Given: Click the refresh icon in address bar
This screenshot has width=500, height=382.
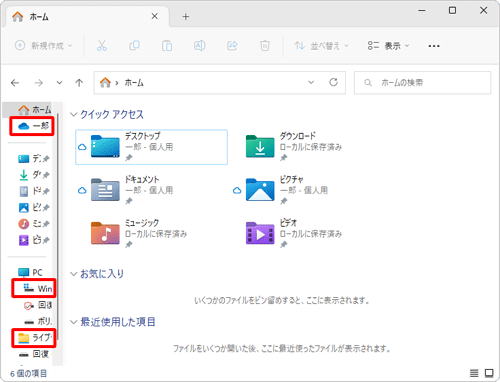Looking at the screenshot, I should pyautogui.click(x=334, y=82).
